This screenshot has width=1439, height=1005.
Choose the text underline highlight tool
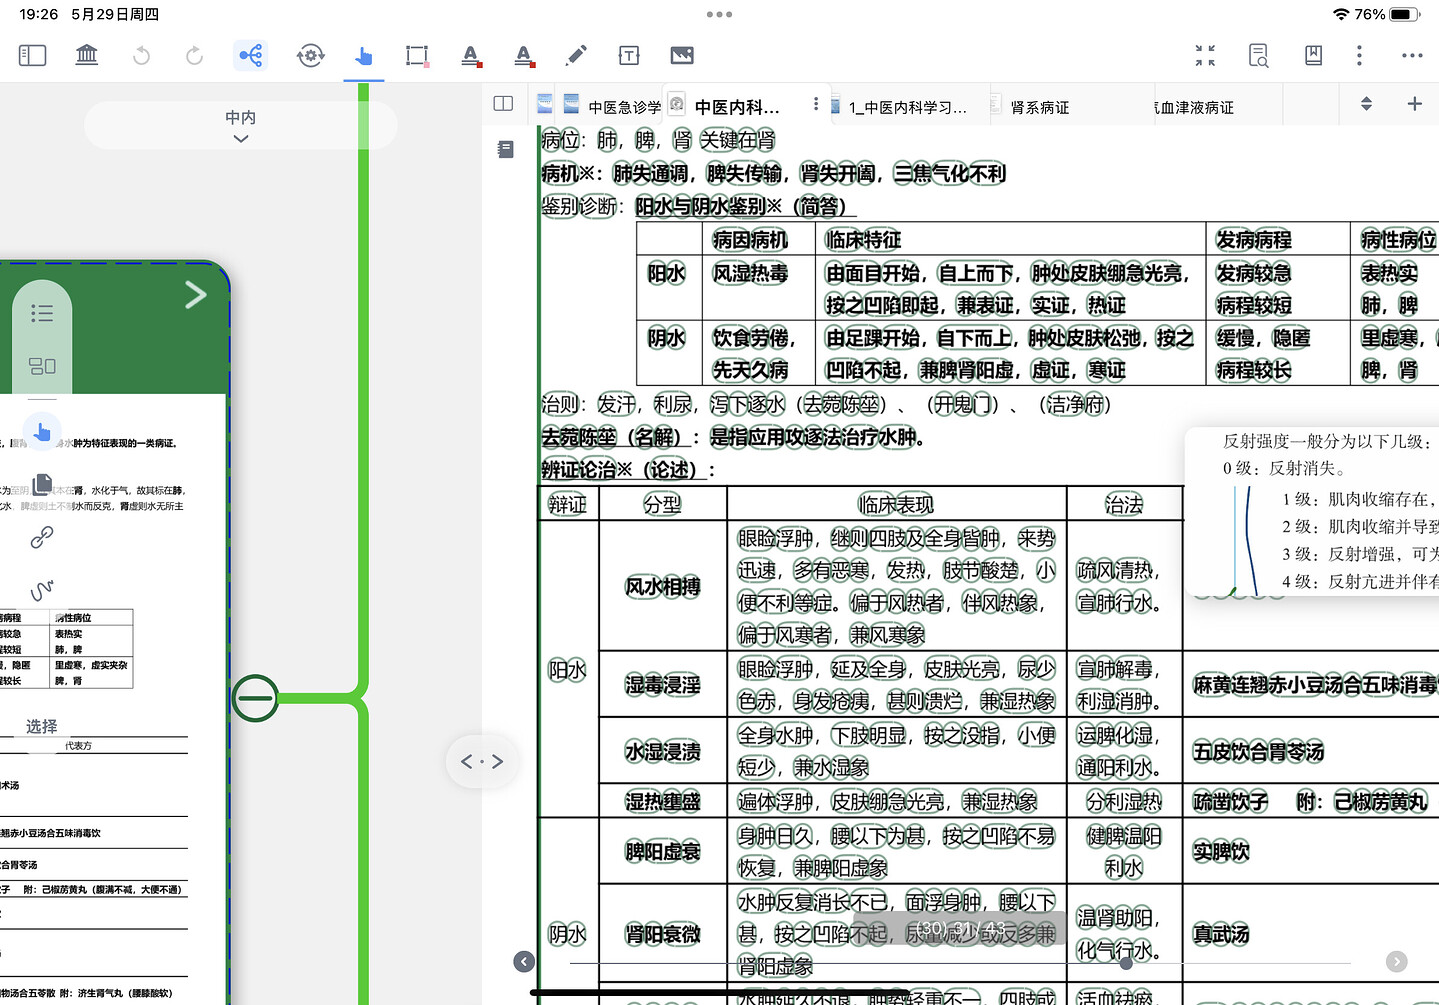[523, 56]
